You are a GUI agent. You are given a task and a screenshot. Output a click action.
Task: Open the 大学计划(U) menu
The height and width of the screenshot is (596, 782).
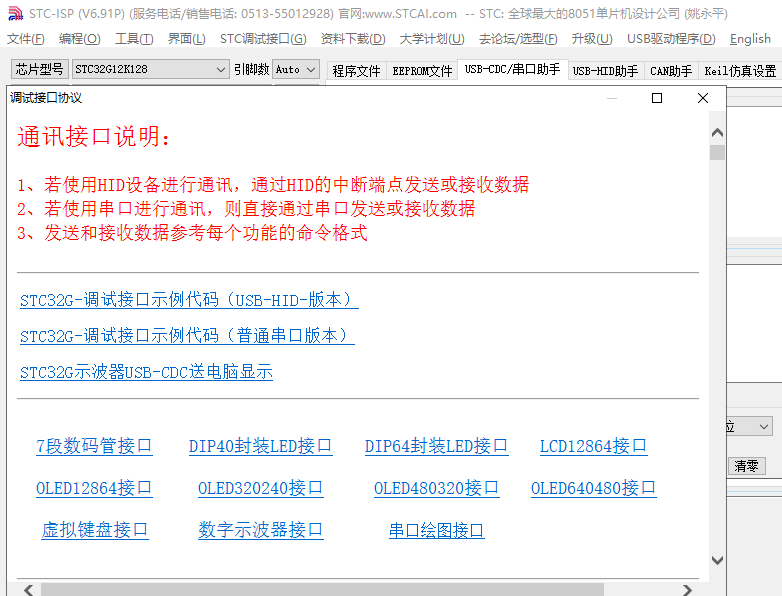[x=432, y=39]
